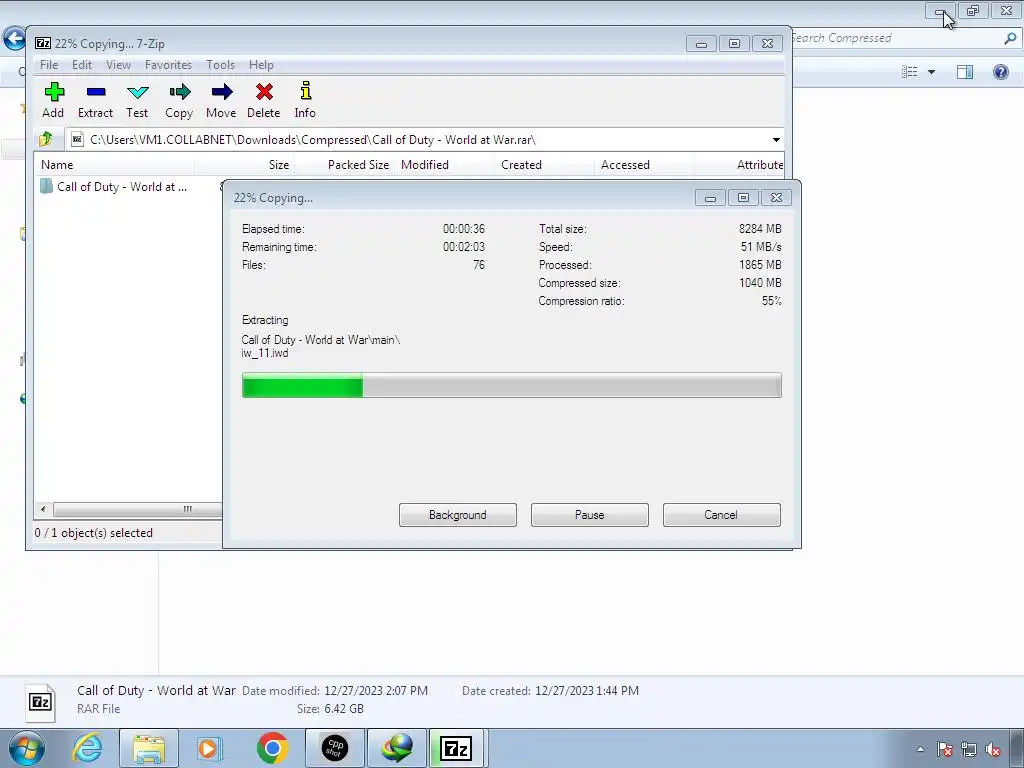This screenshot has height=768, width=1024.
Task: Switch to 7-Zip taskbar button
Action: pyautogui.click(x=456, y=748)
